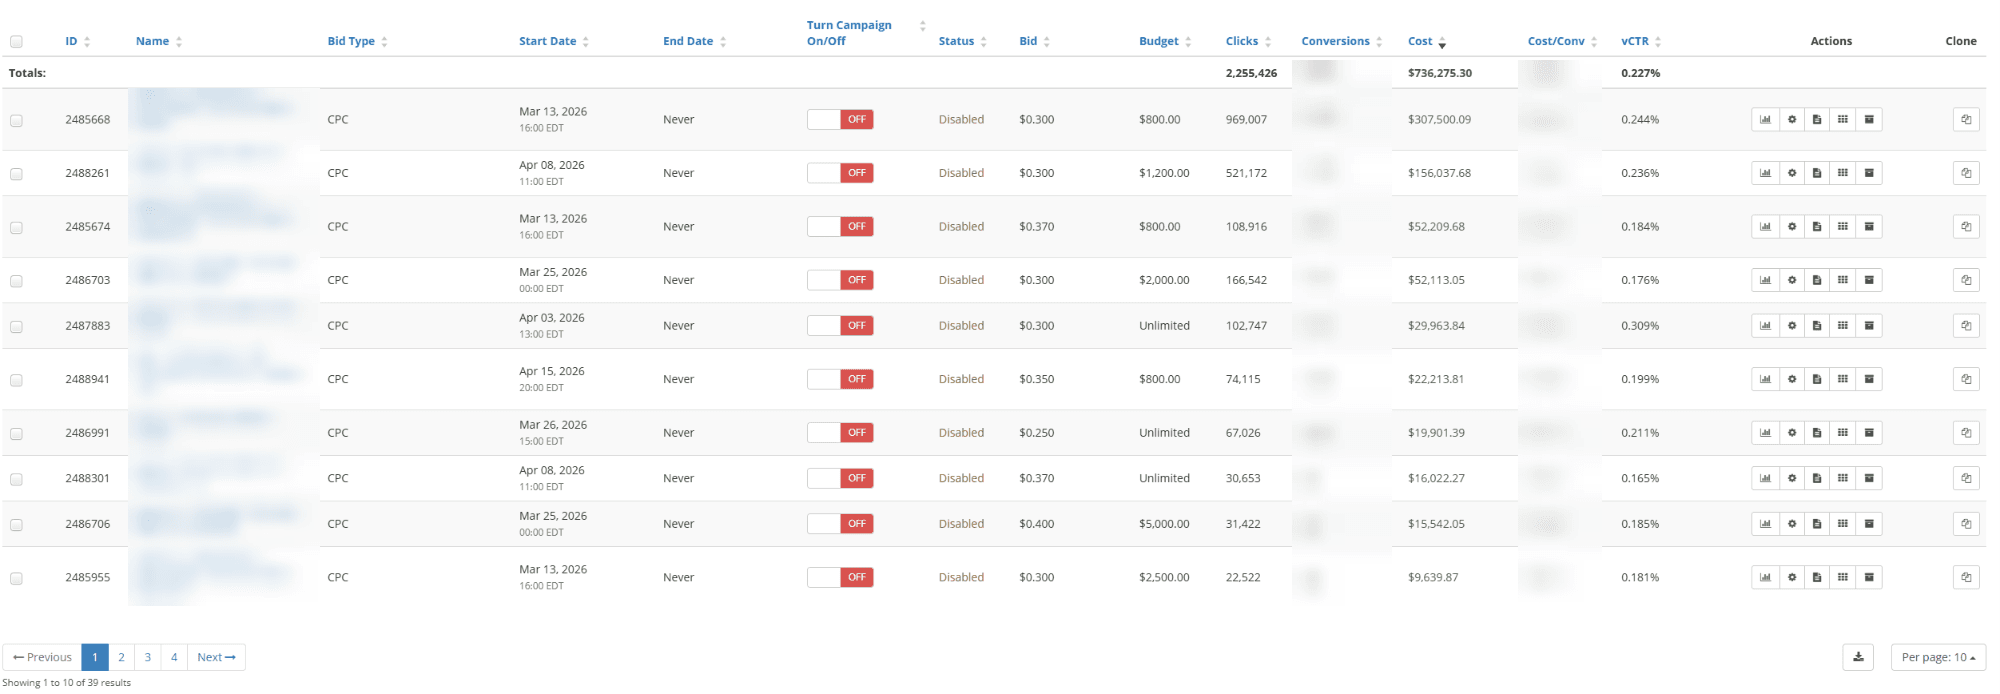Screen dimensions: 2000x694
Task: Turn on campaign 2488301 OFF switch
Action: pyautogui.click(x=840, y=478)
